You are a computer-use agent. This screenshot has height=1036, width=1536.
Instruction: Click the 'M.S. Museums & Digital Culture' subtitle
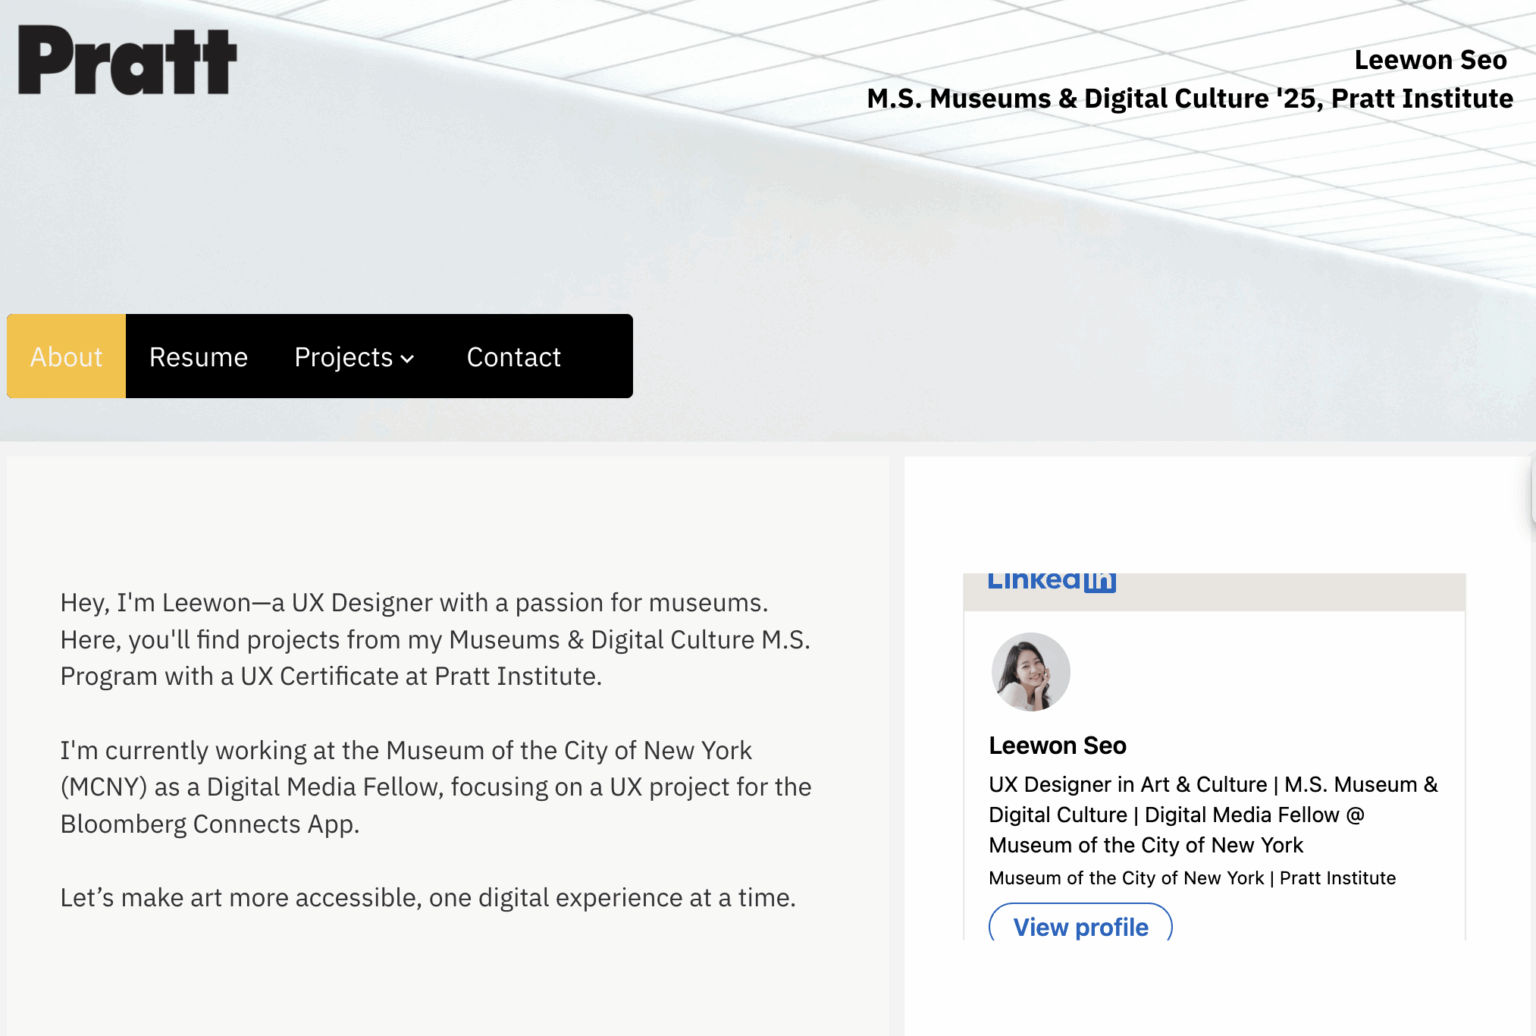pos(1189,98)
